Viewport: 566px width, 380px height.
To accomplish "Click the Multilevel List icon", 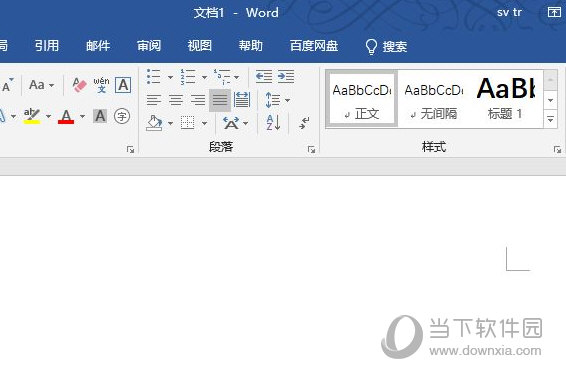I will tap(222, 77).
